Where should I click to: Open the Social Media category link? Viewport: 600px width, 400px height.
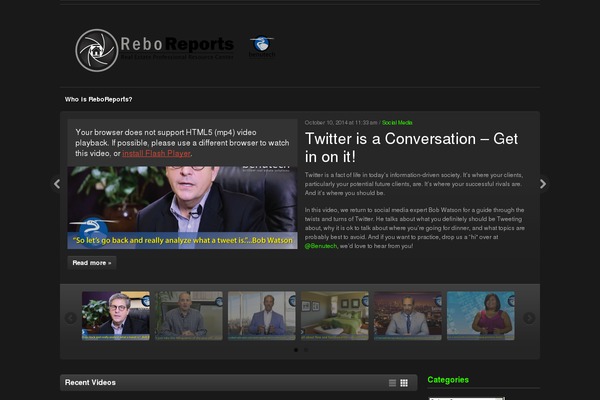pos(397,123)
